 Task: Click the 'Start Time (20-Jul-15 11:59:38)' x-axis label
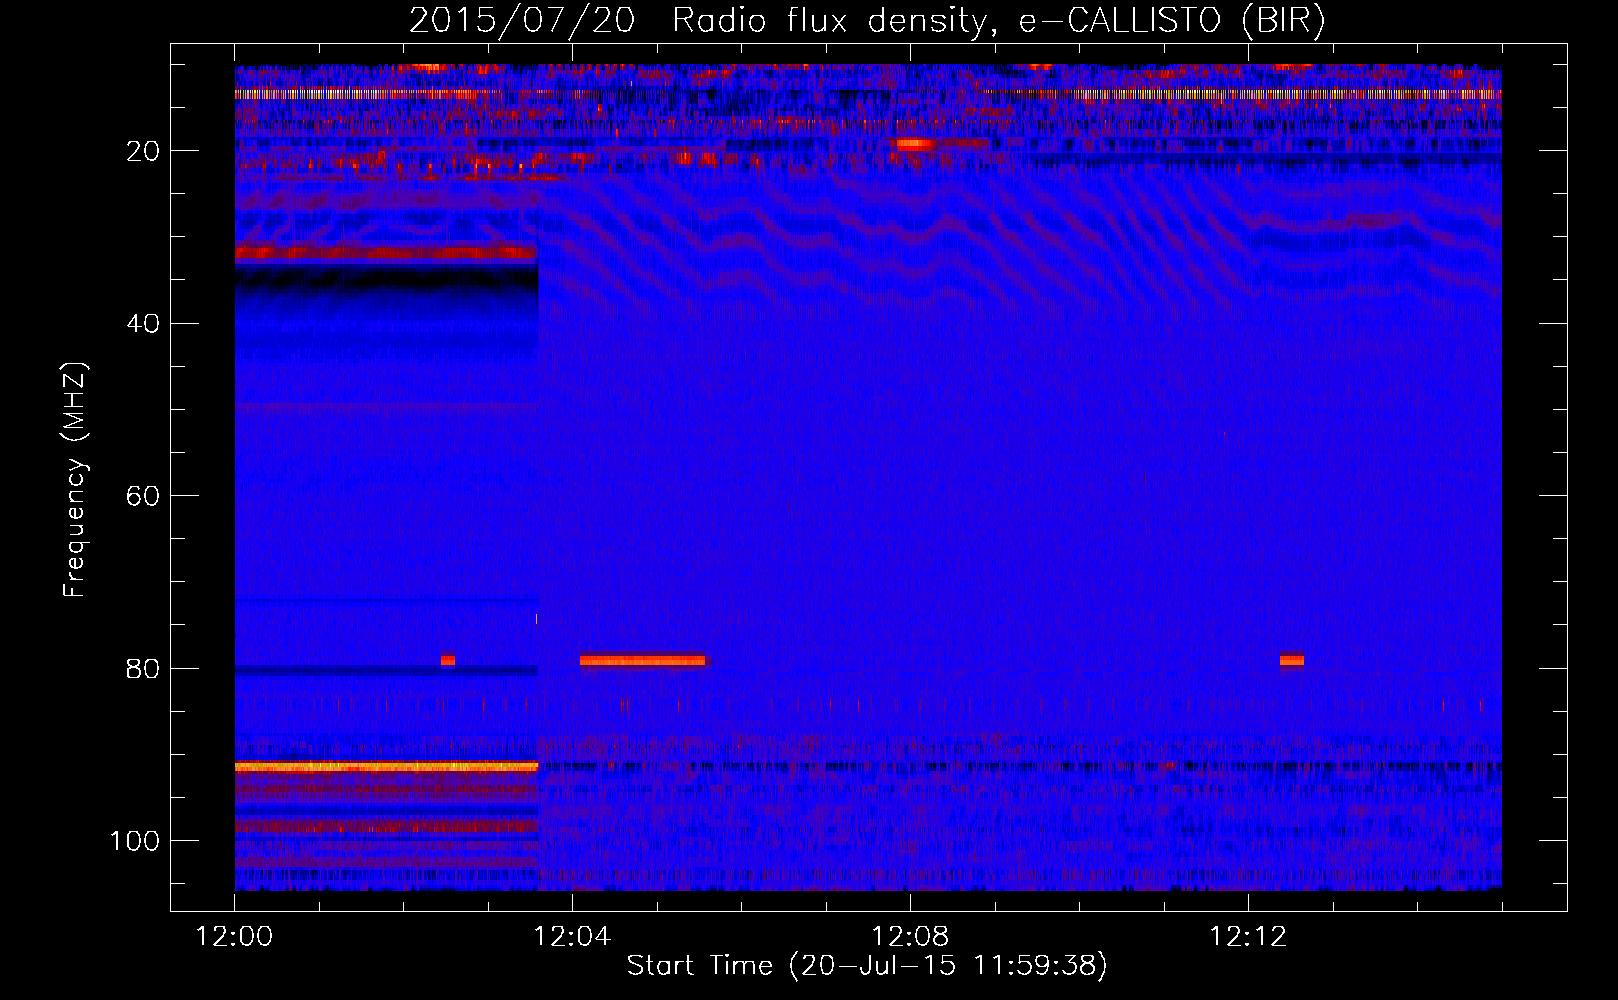[867, 966]
